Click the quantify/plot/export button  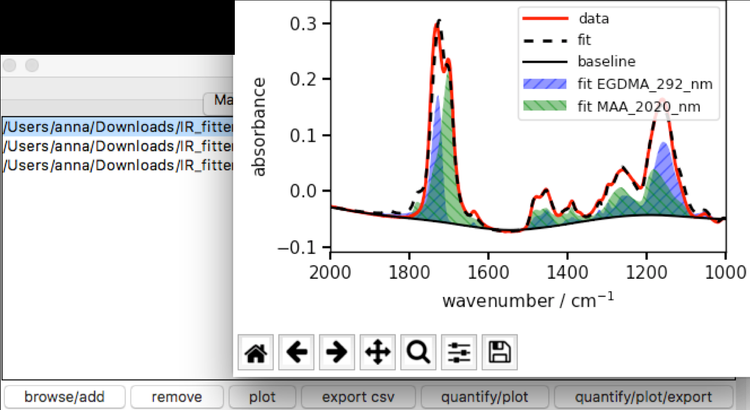pos(643,397)
